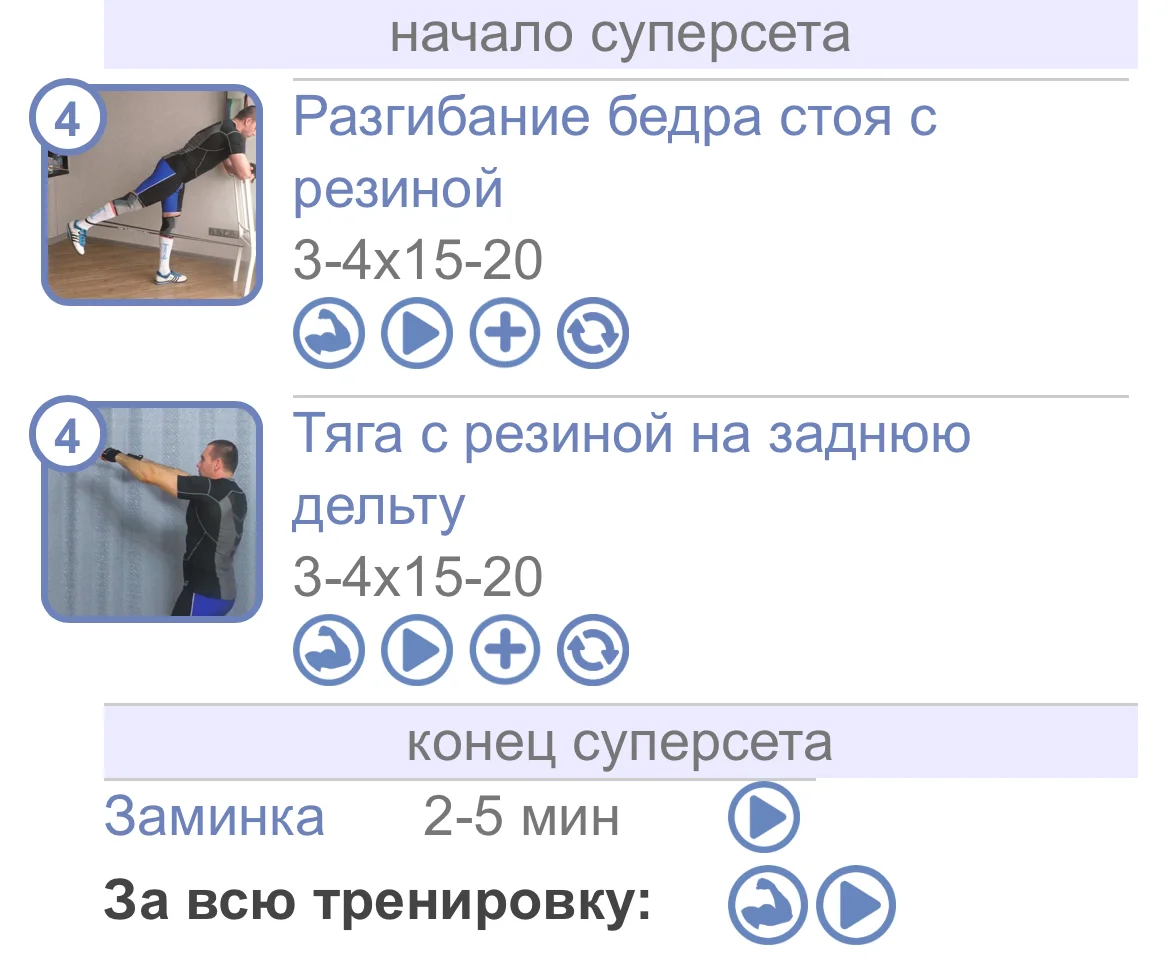Play video for Разгибание бедра стоя с резиной
This screenshot has height=970, width=1170.
tap(417, 333)
